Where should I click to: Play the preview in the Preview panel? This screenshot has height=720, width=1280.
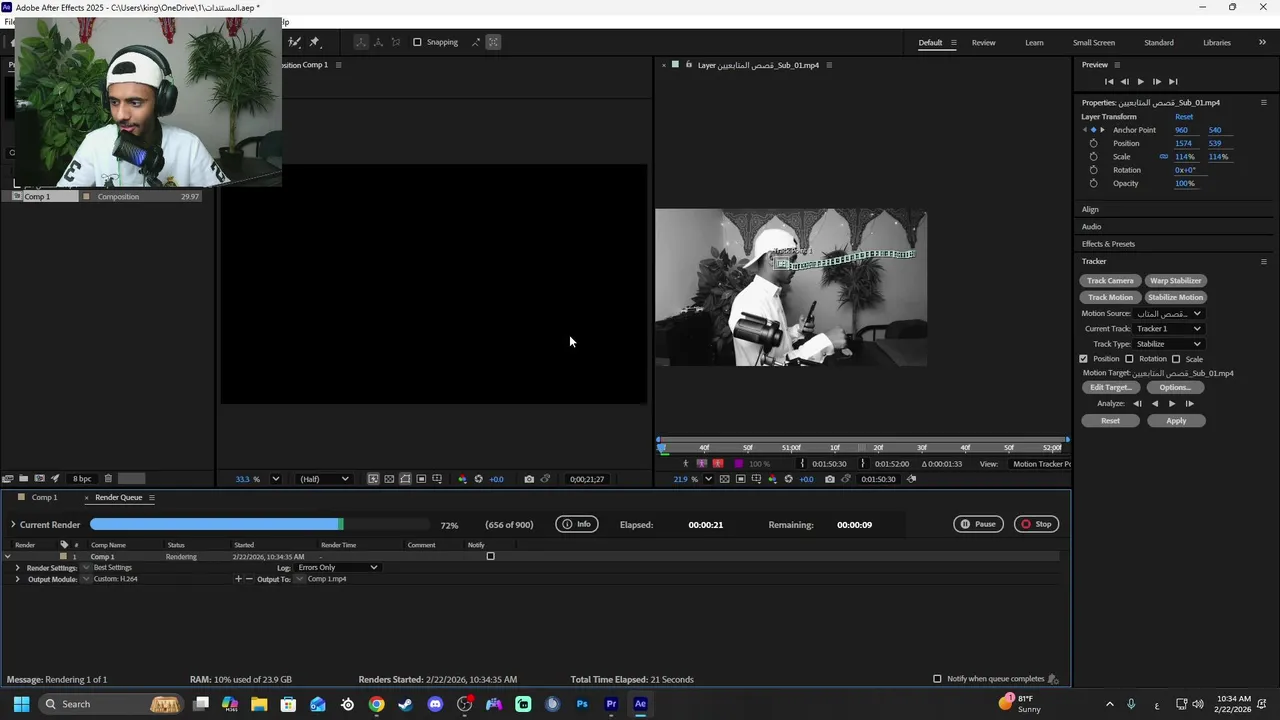click(1140, 81)
